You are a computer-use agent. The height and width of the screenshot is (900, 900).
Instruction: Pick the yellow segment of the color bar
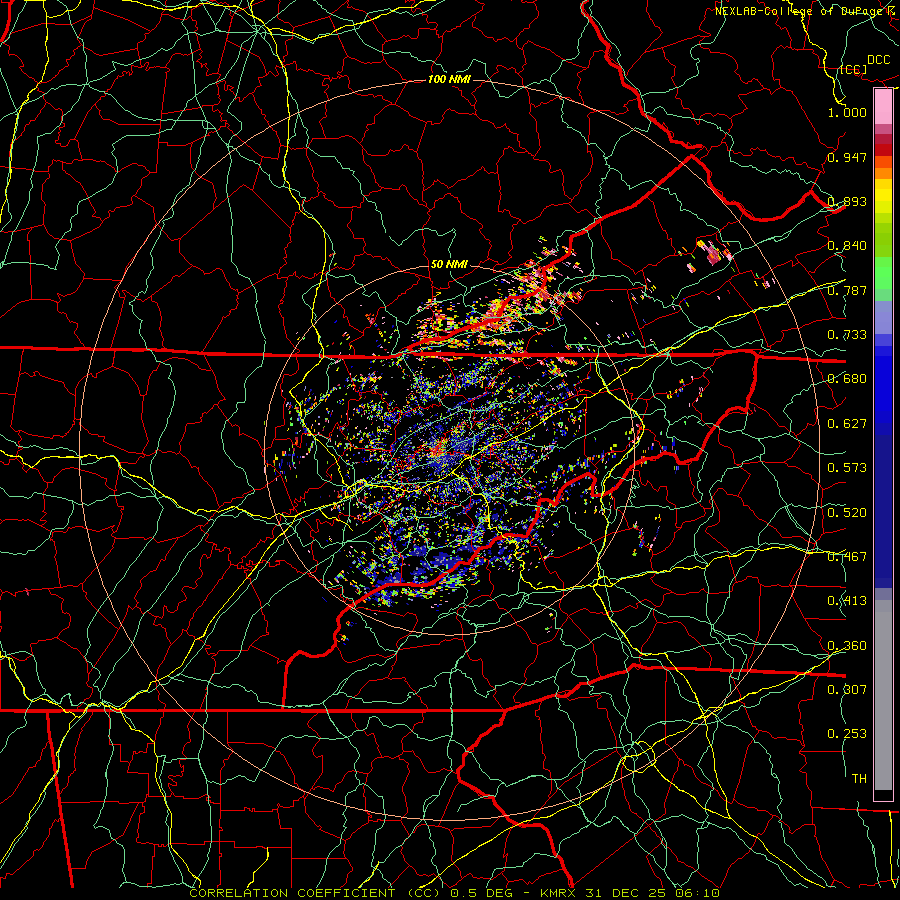883,196
